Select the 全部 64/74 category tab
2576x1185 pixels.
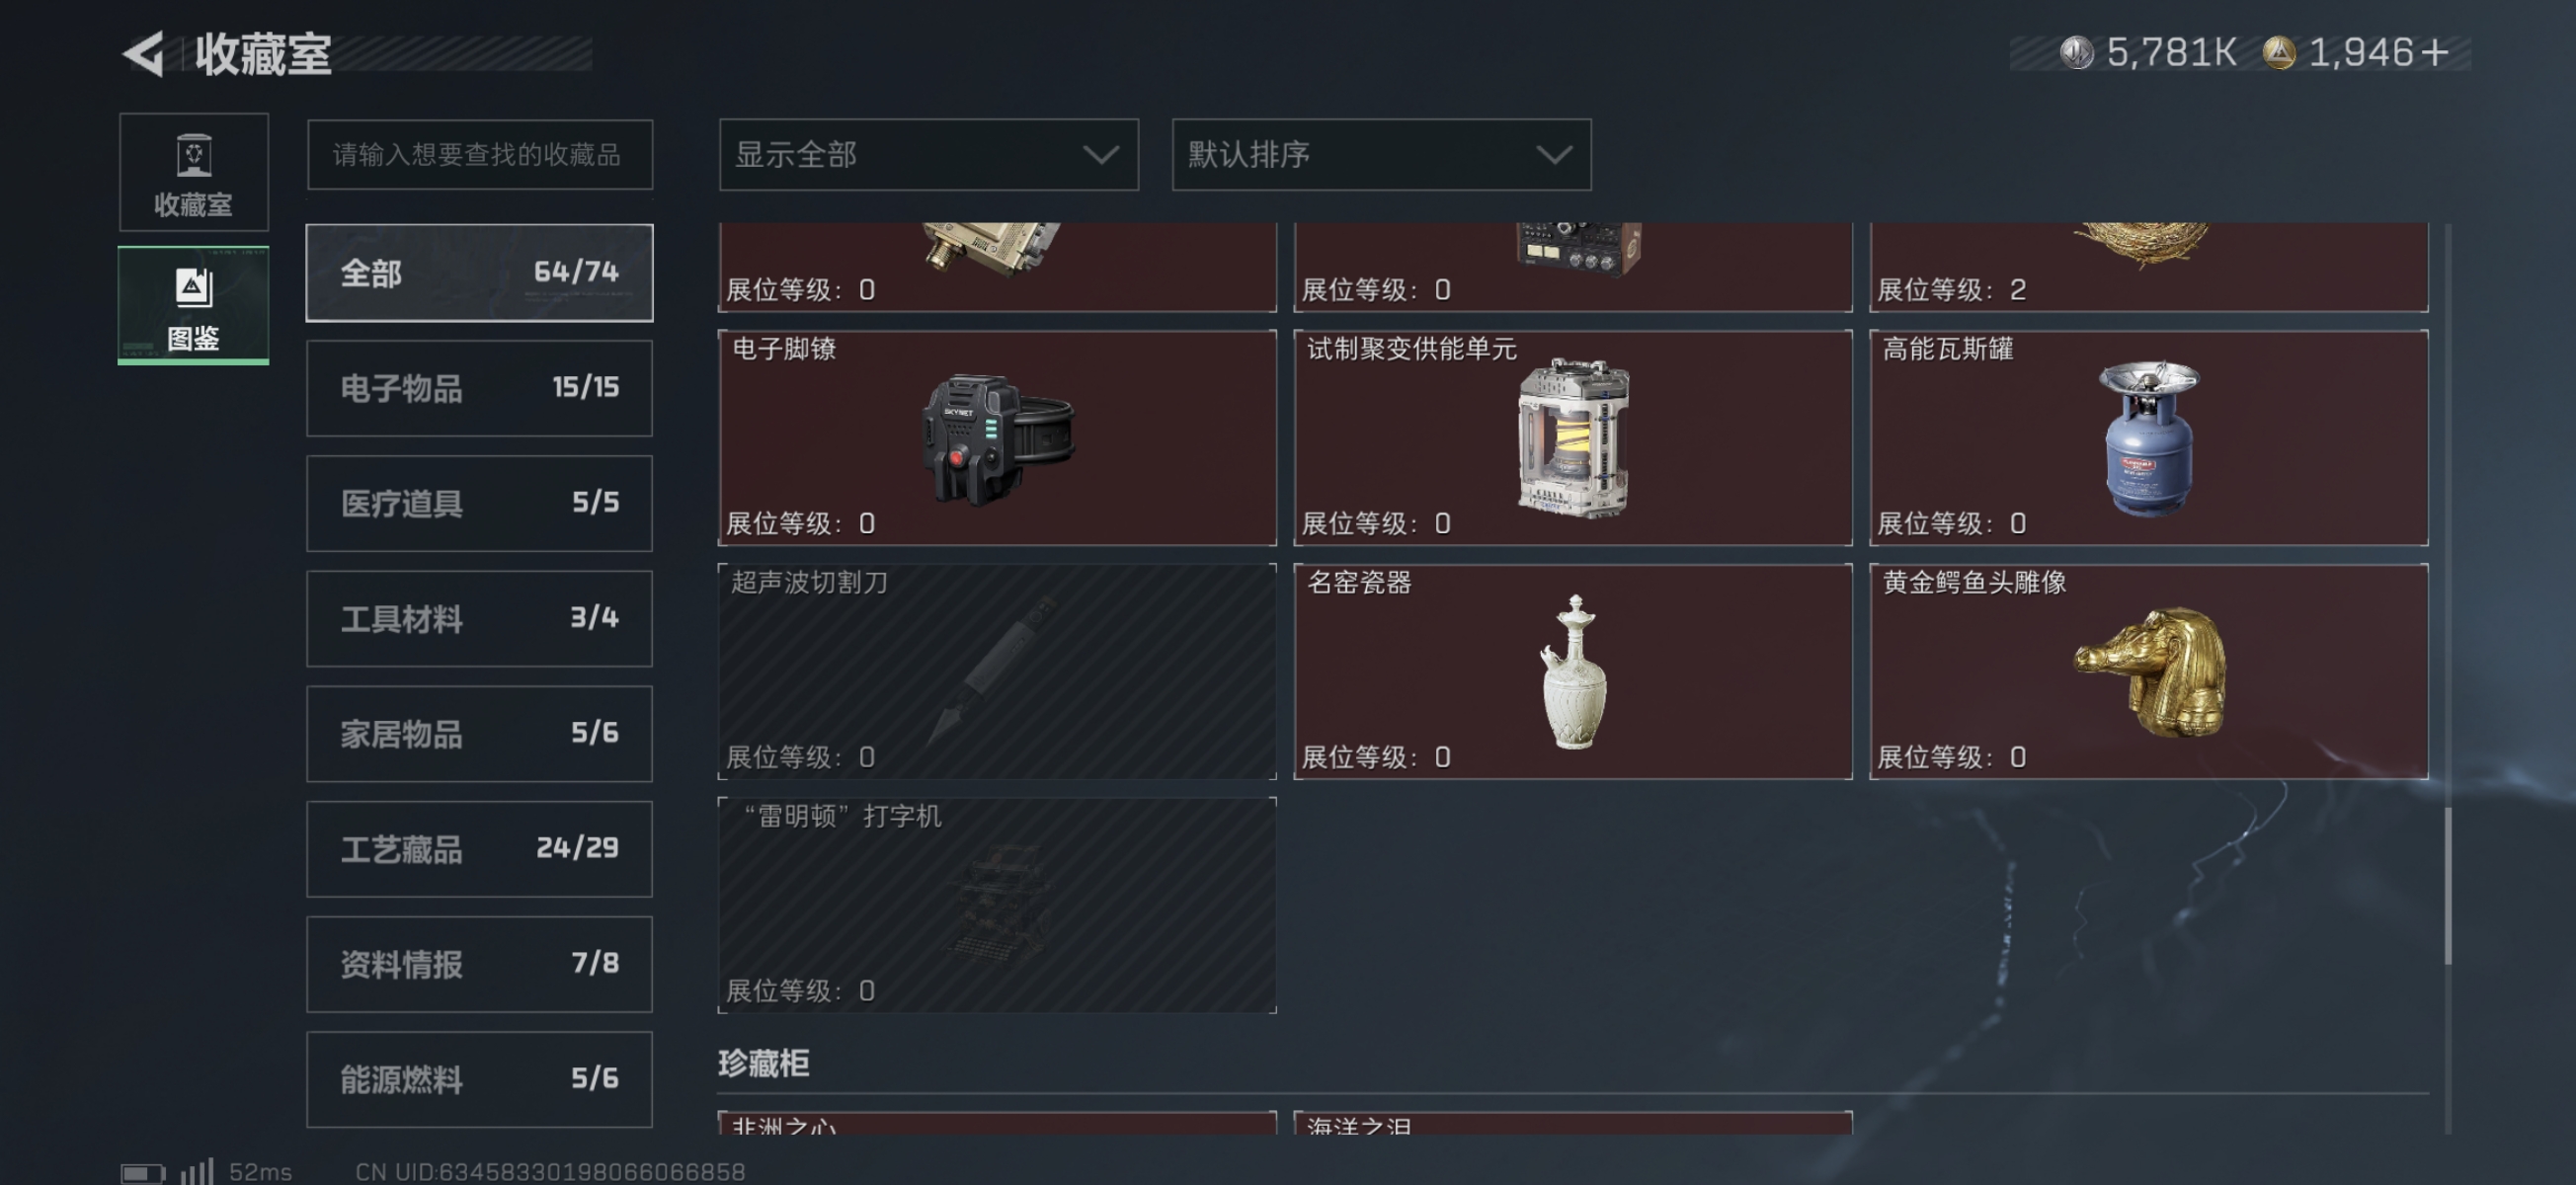tap(479, 272)
